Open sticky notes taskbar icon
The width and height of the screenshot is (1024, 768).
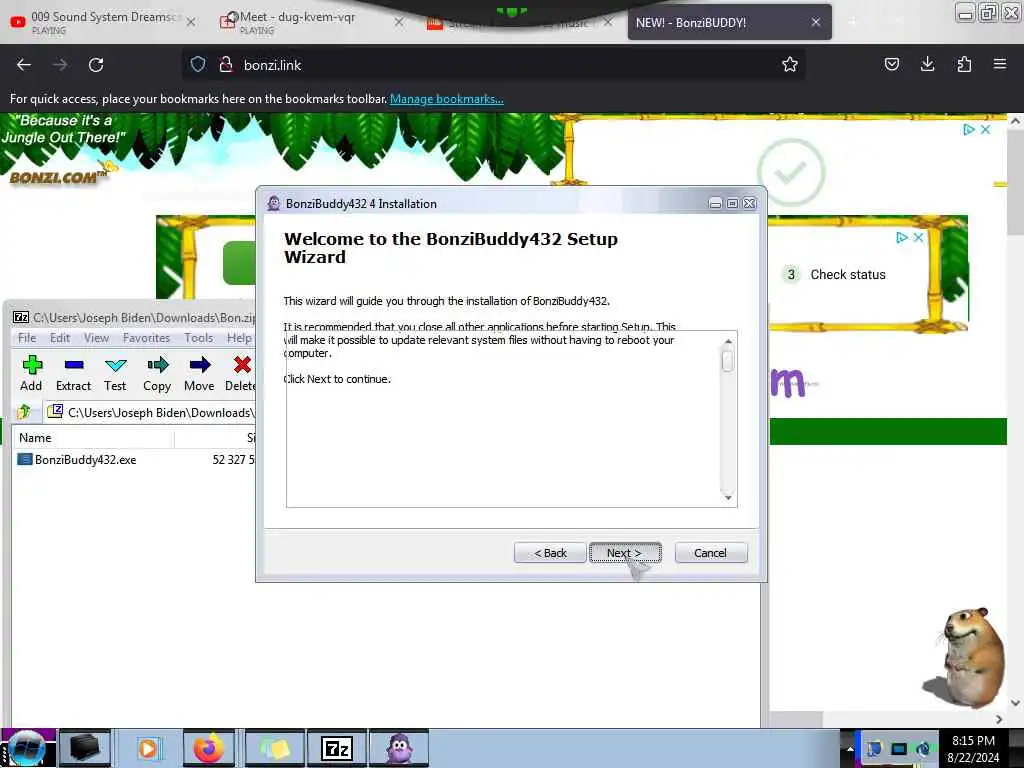274,748
